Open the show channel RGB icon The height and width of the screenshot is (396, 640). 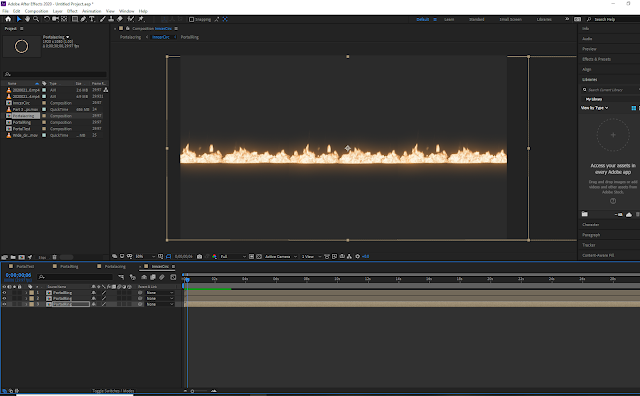(214, 256)
